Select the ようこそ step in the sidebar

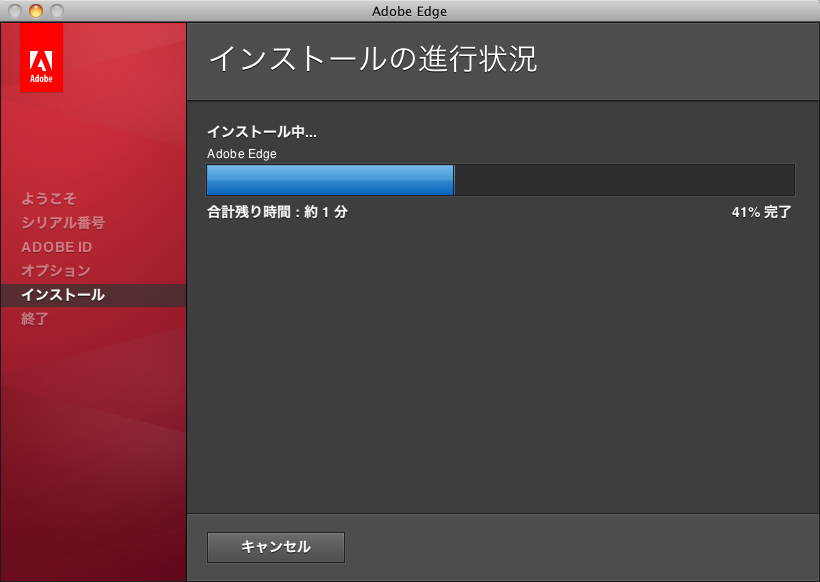(x=49, y=199)
